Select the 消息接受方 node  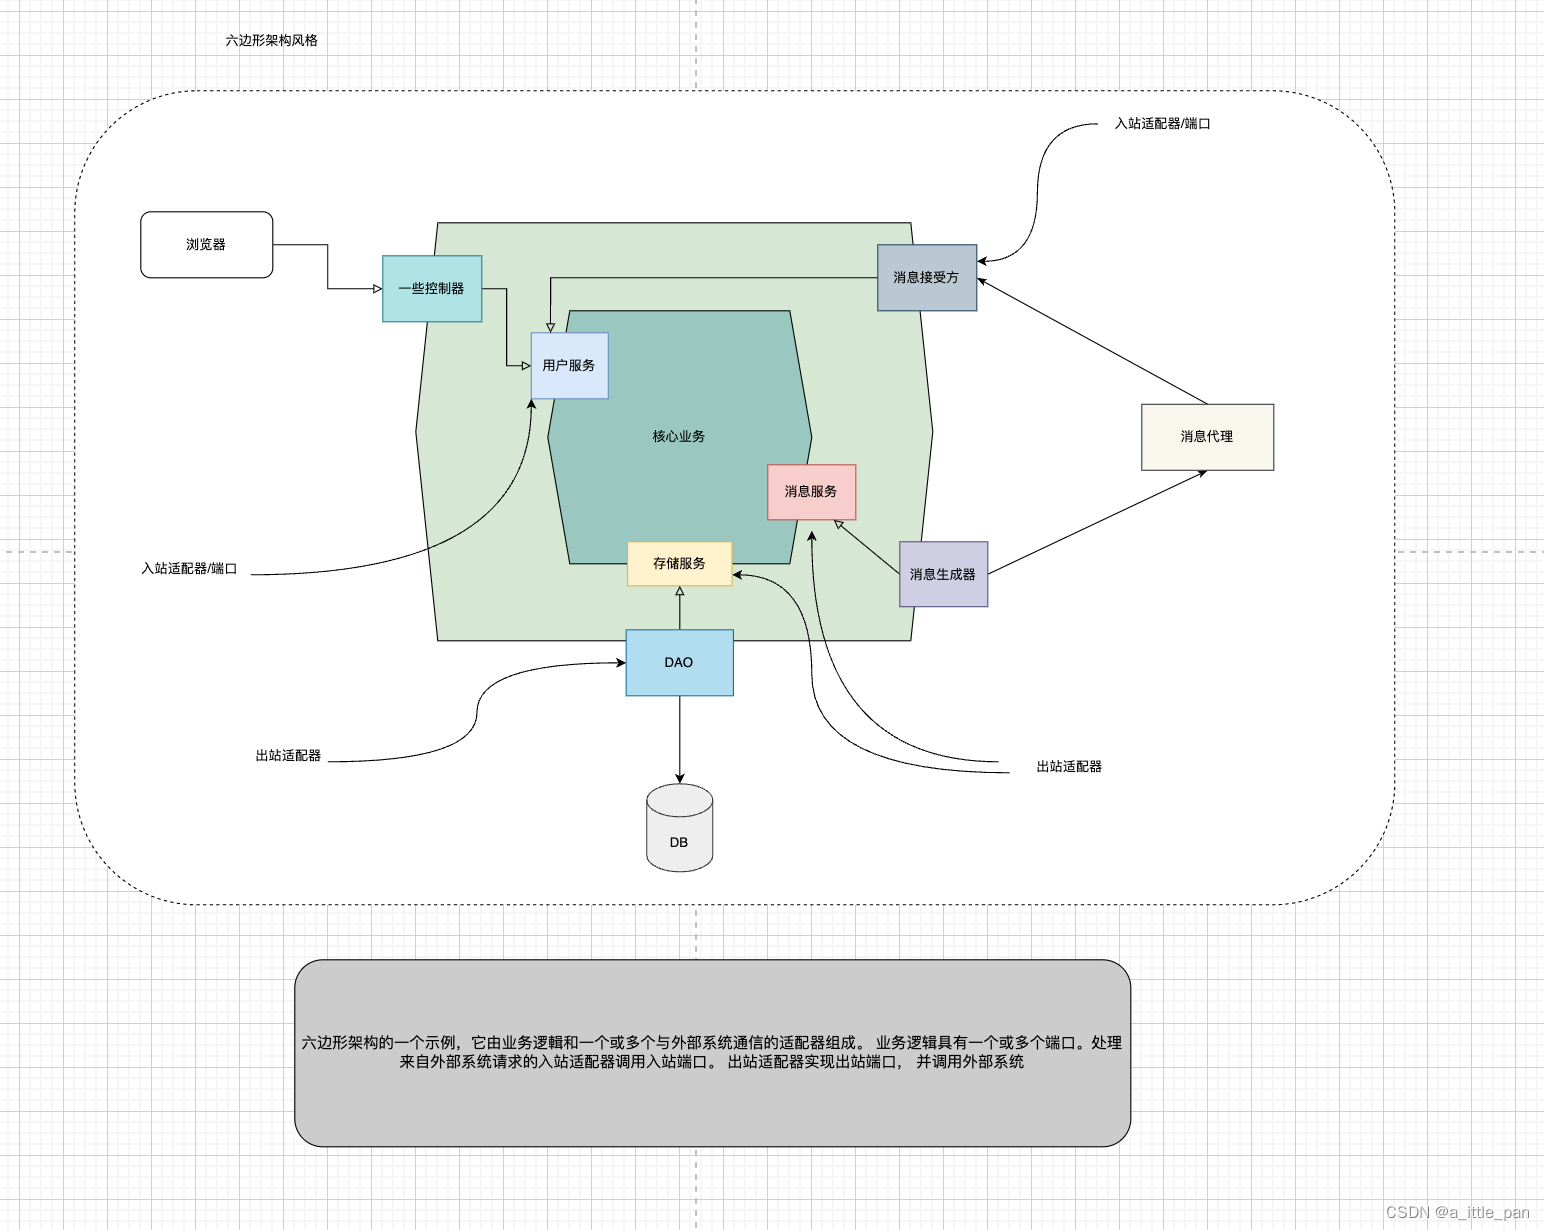[x=927, y=277]
